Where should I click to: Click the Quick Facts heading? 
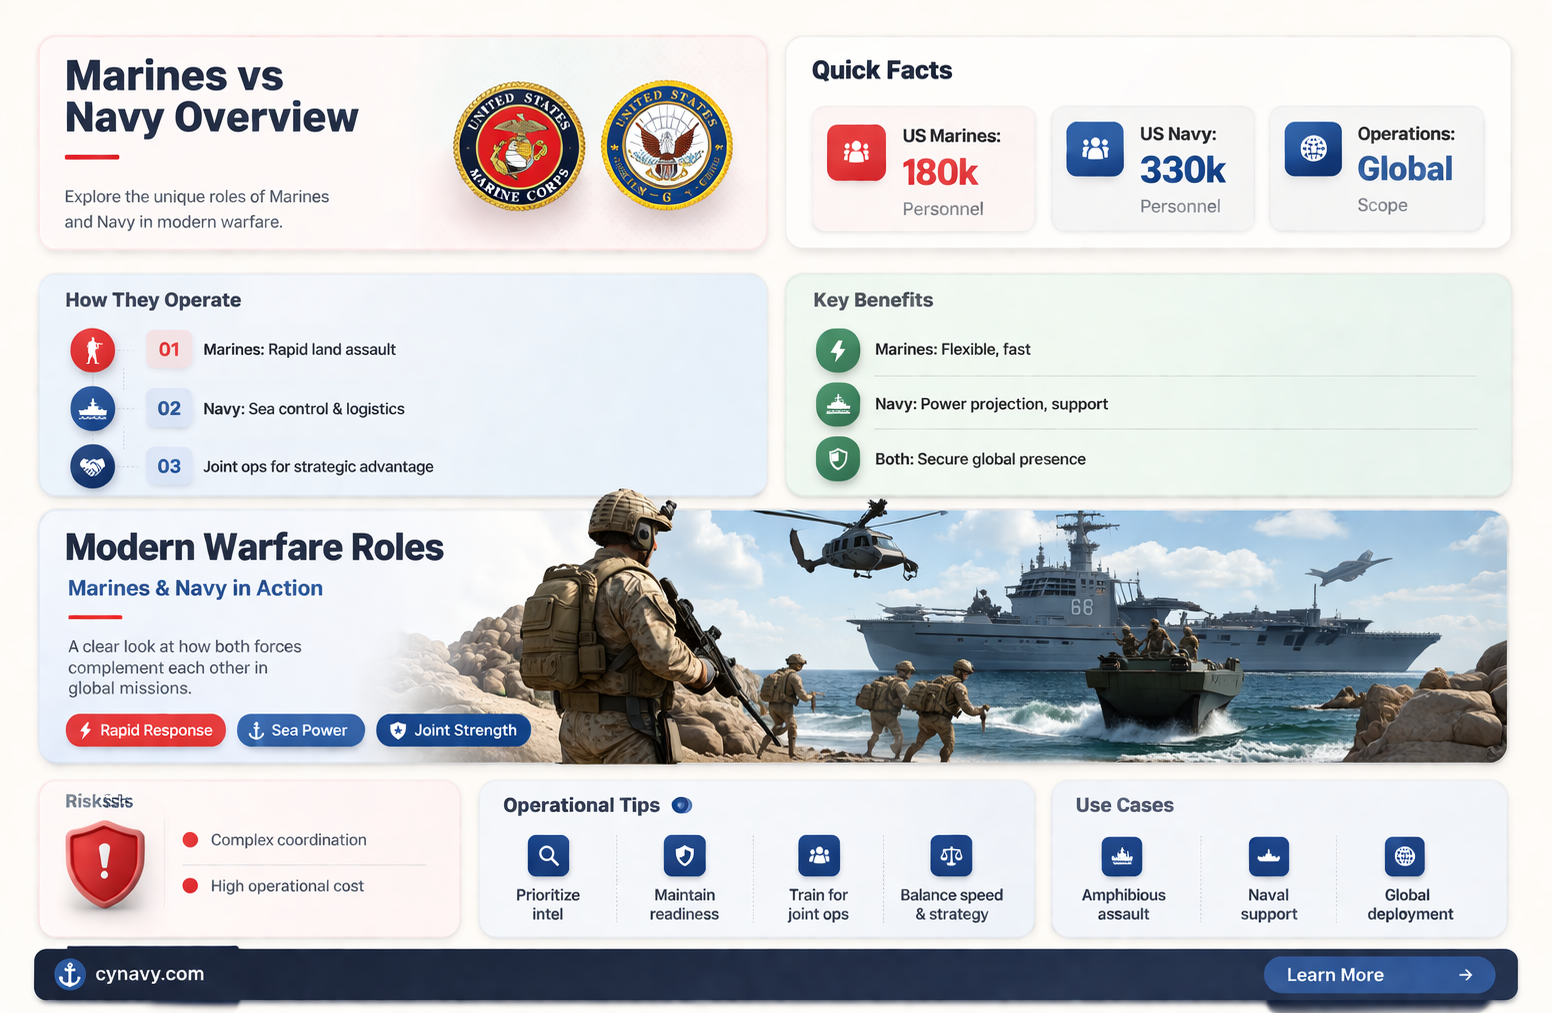[x=882, y=70]
